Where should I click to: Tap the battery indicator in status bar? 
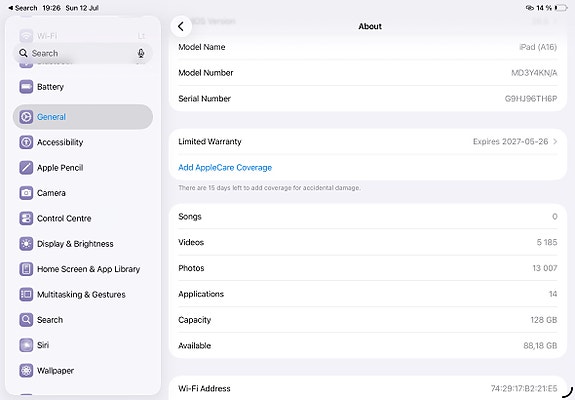click(561, 8)
